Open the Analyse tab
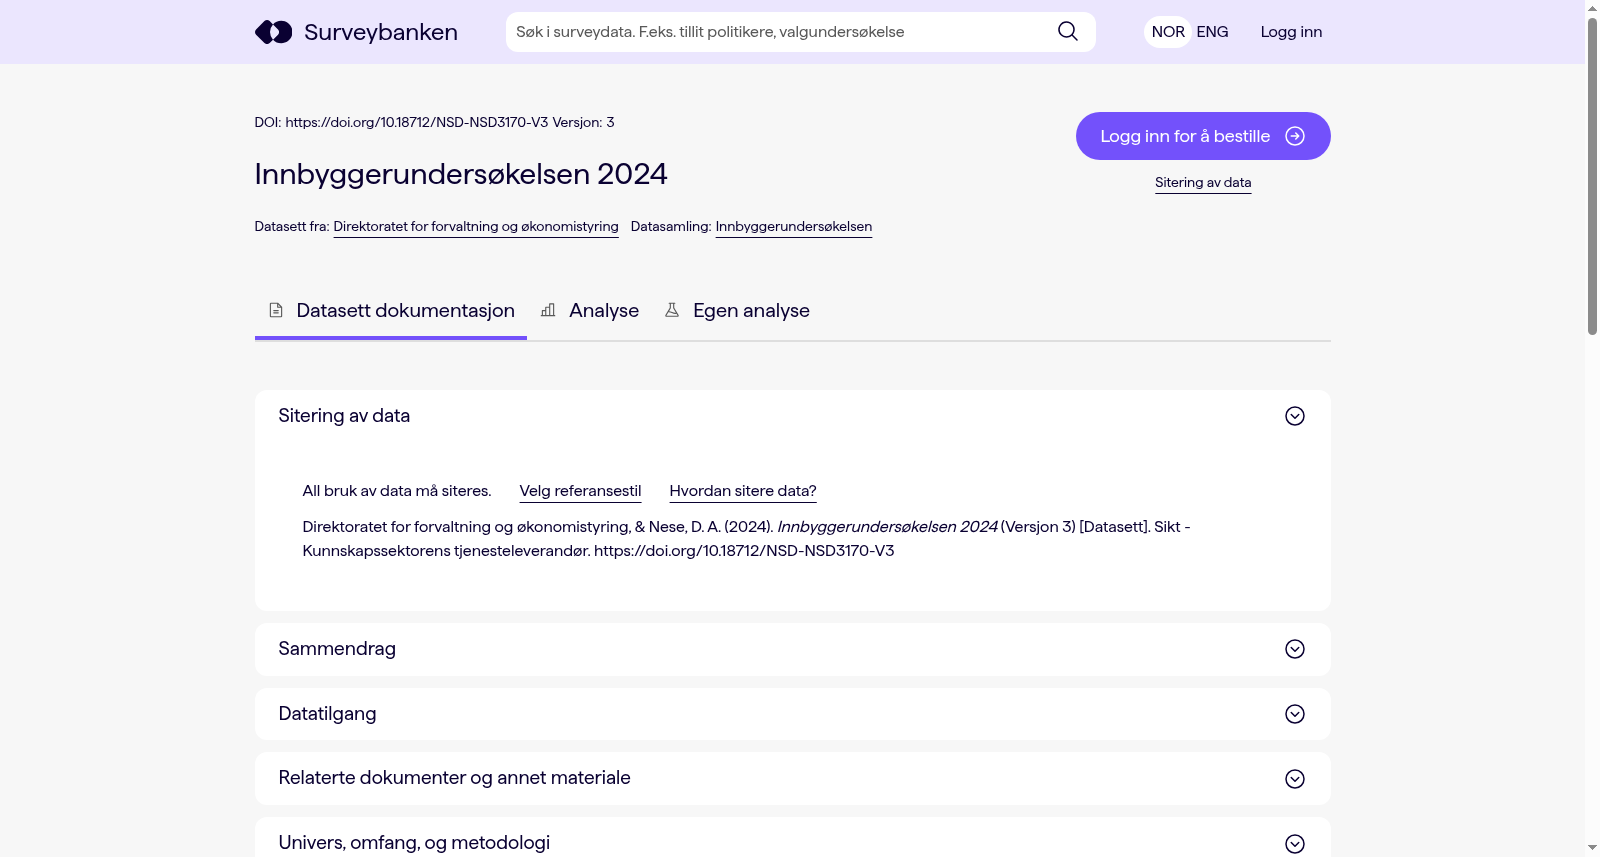The width and height of the screenshot is (1600, 857). pos(590,311)
